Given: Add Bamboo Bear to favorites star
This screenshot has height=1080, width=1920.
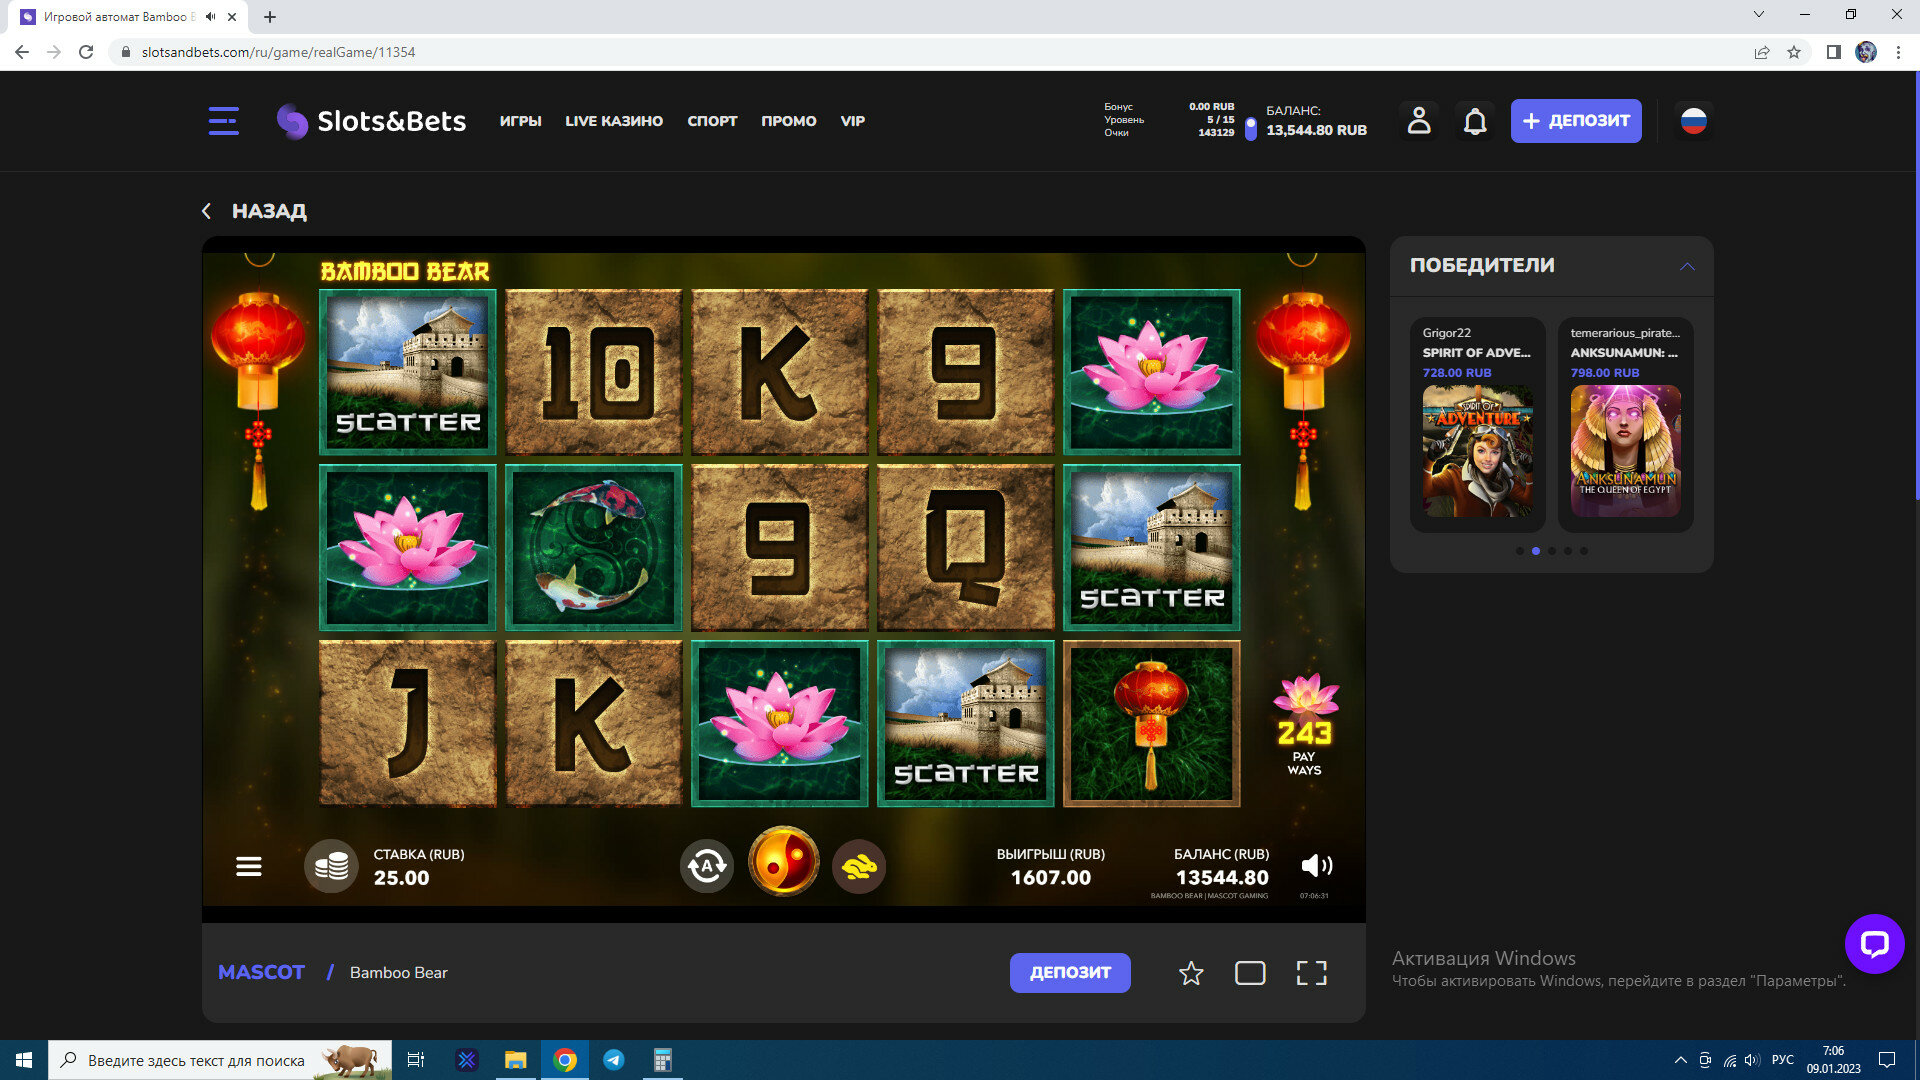Looking at the screenshot, I should [1191, 973].
